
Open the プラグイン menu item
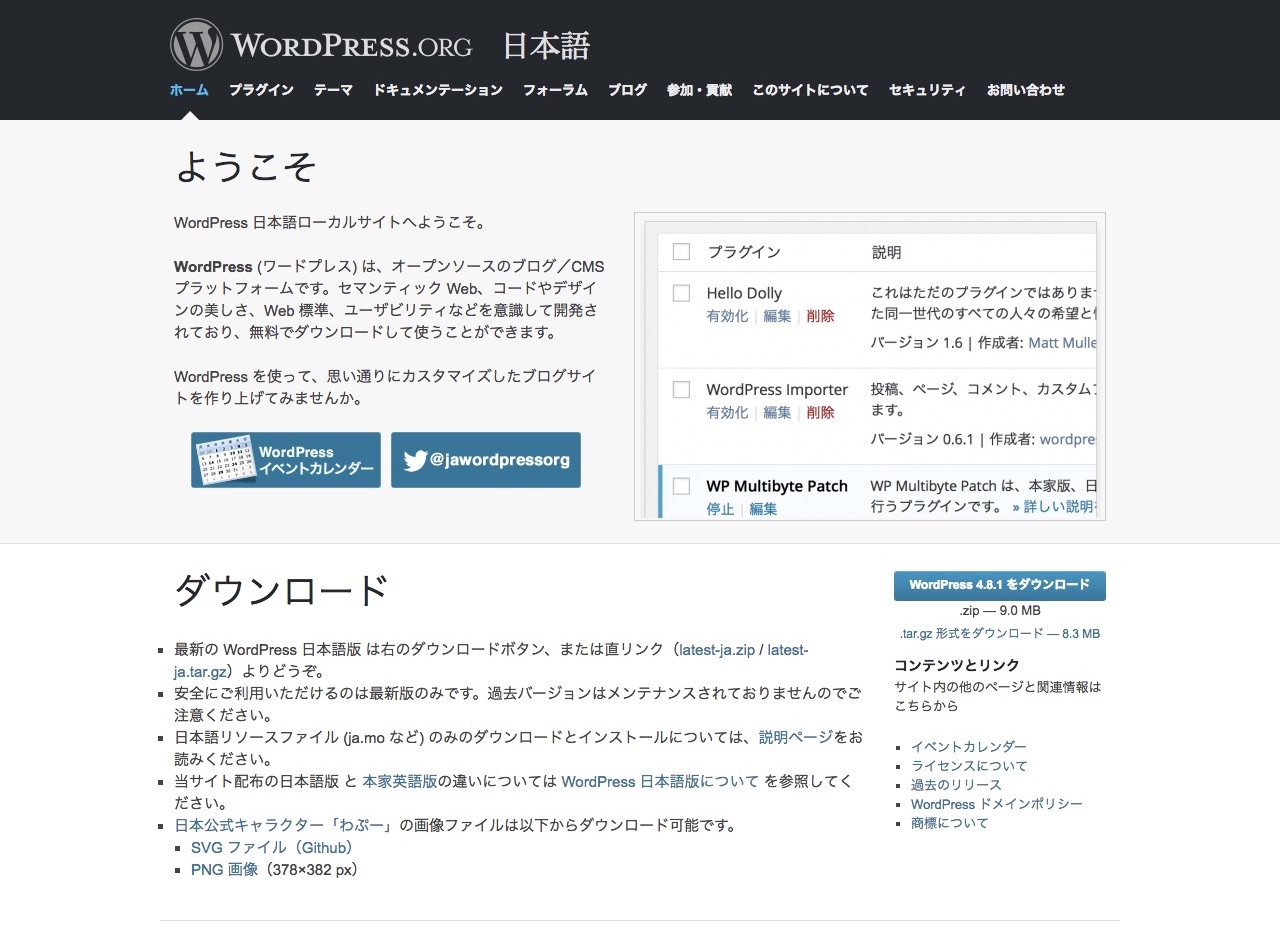(261, 90)
